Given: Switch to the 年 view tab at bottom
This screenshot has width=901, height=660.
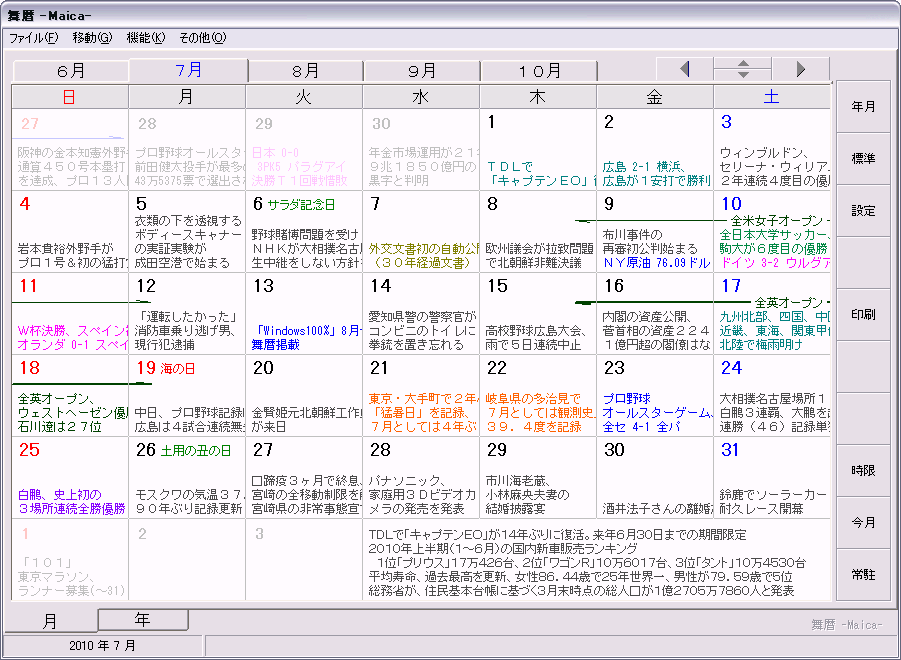Looking at the screenshot, I should click(x=143, y=619).
